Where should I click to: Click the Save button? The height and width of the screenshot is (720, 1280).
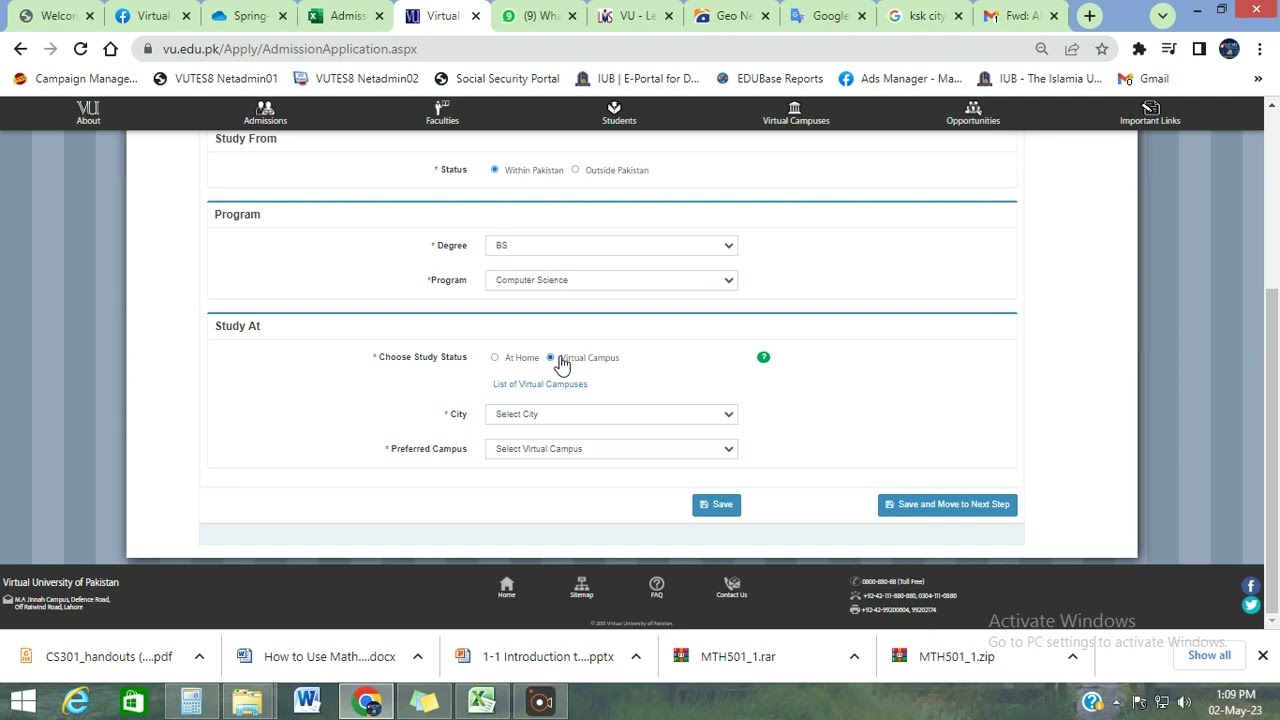tap(716, 505)
